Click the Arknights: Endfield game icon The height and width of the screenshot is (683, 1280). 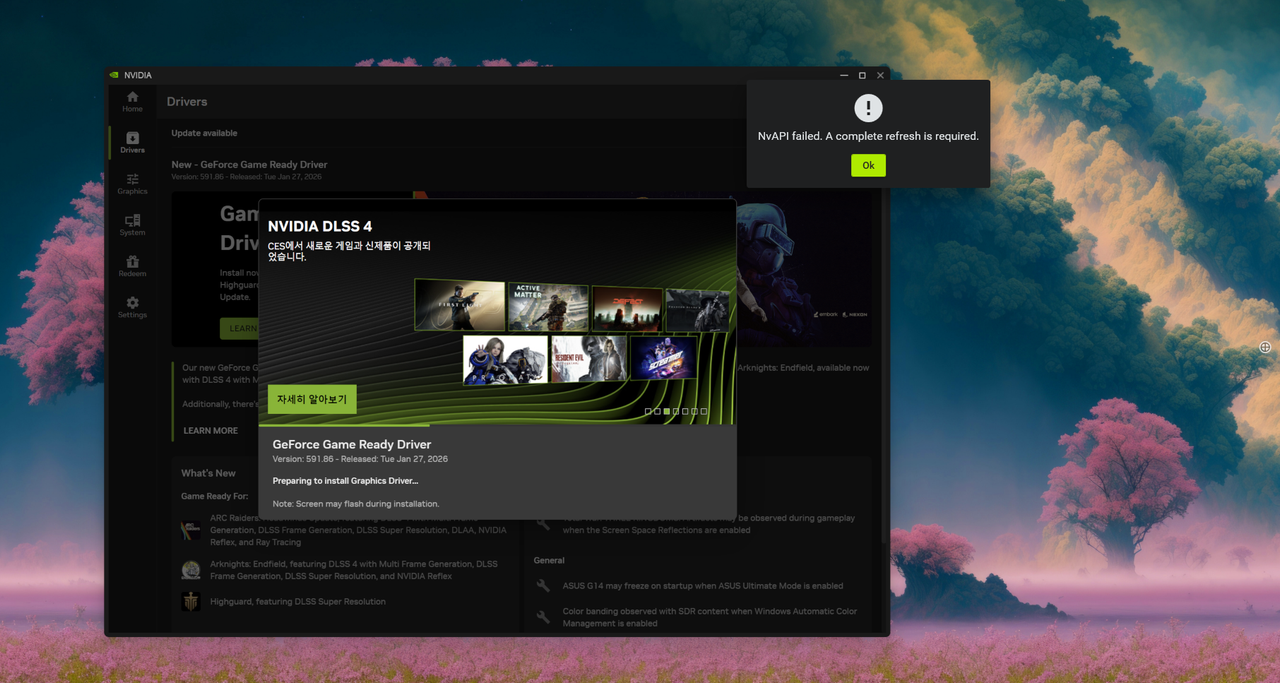(191, 570)
